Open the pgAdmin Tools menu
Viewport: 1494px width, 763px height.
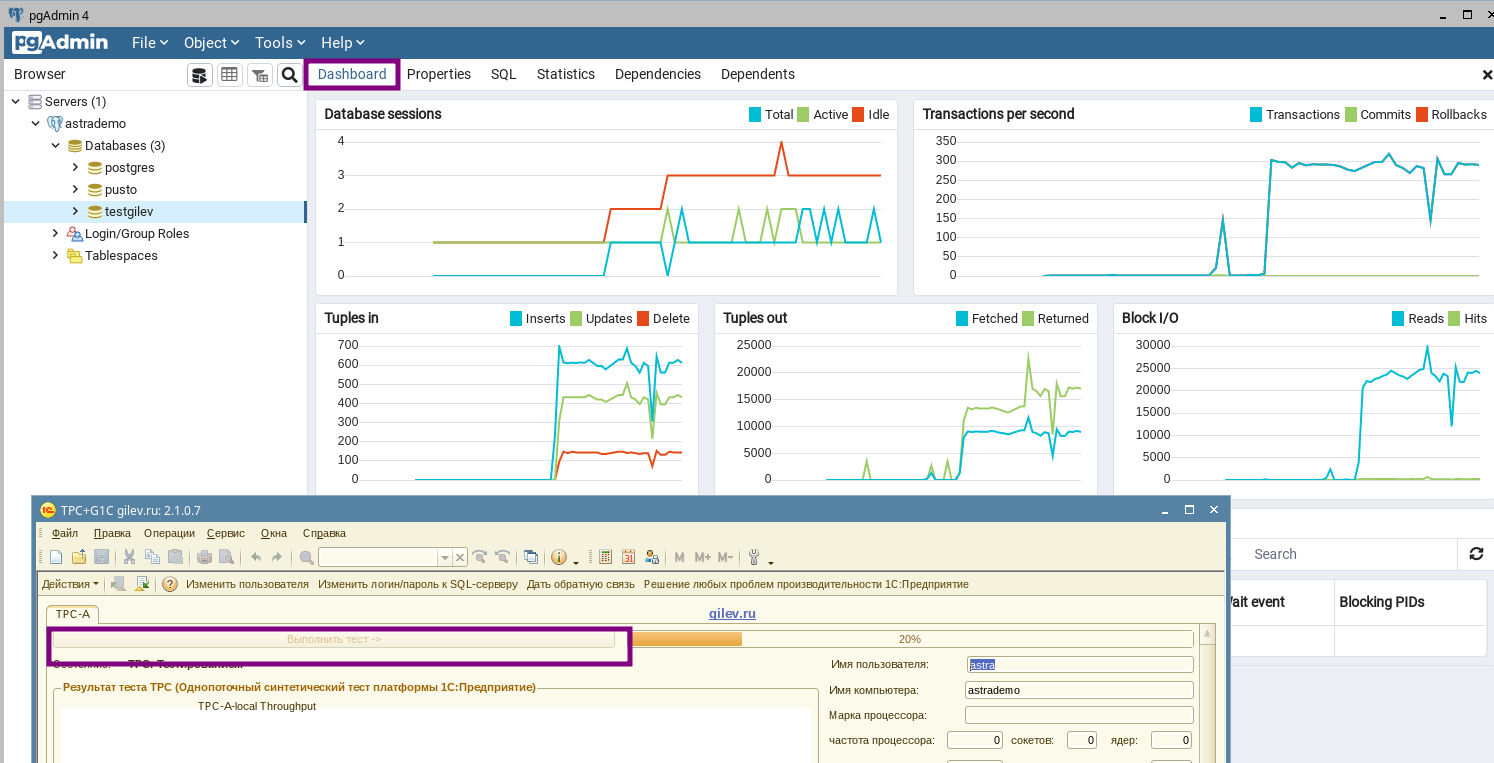[280, 43]
